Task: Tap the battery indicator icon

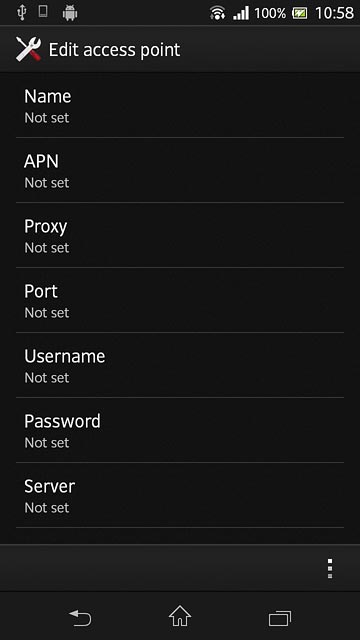Action: [300, 13]
